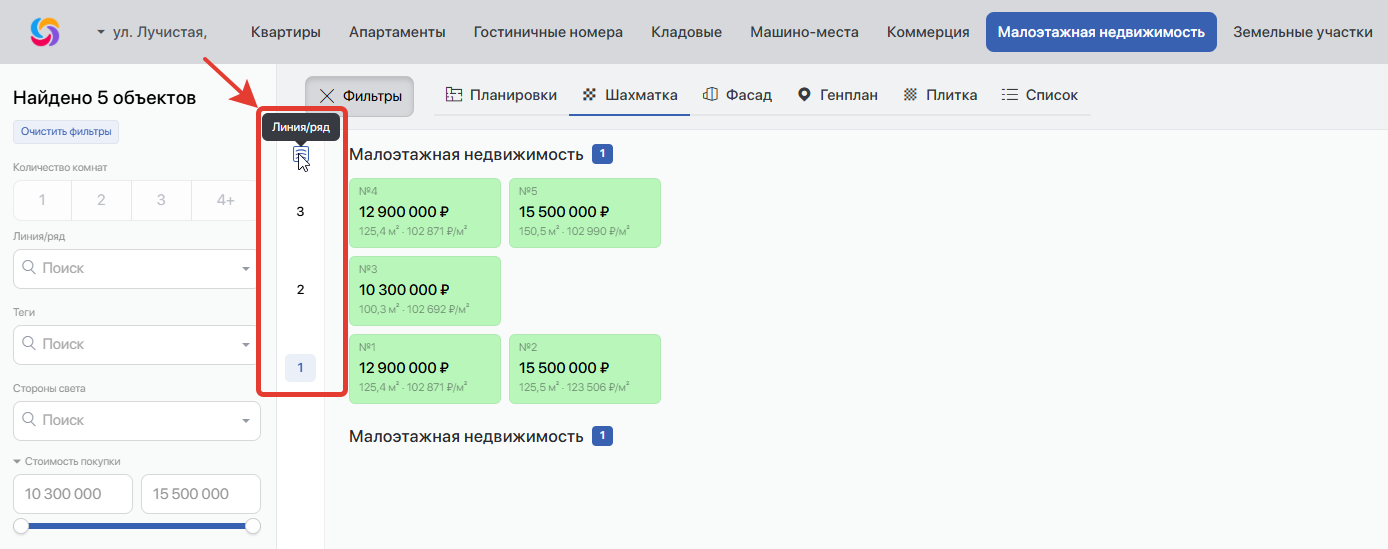Click the Линия/ряд icon above row numbers
The width and height of the screenshot is (1388, 549).
click(x=301, y=155)
